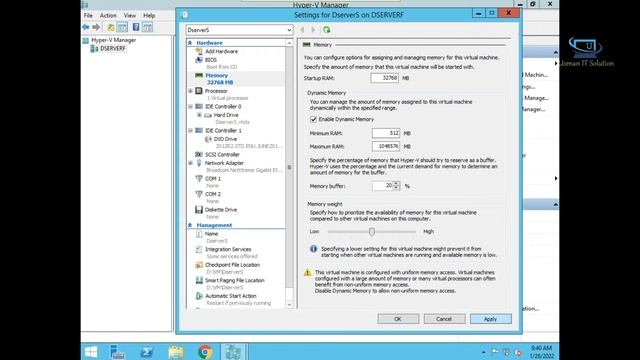This screenshot has height=360, width=640.
Task: Click the Maximum RAM input field
Action: 386,146
